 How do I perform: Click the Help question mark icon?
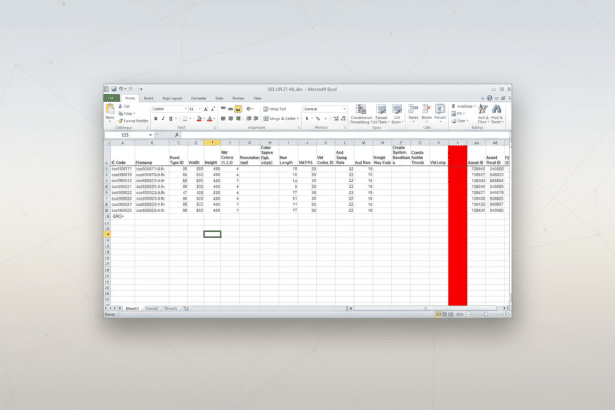click(x=489, y=98)
